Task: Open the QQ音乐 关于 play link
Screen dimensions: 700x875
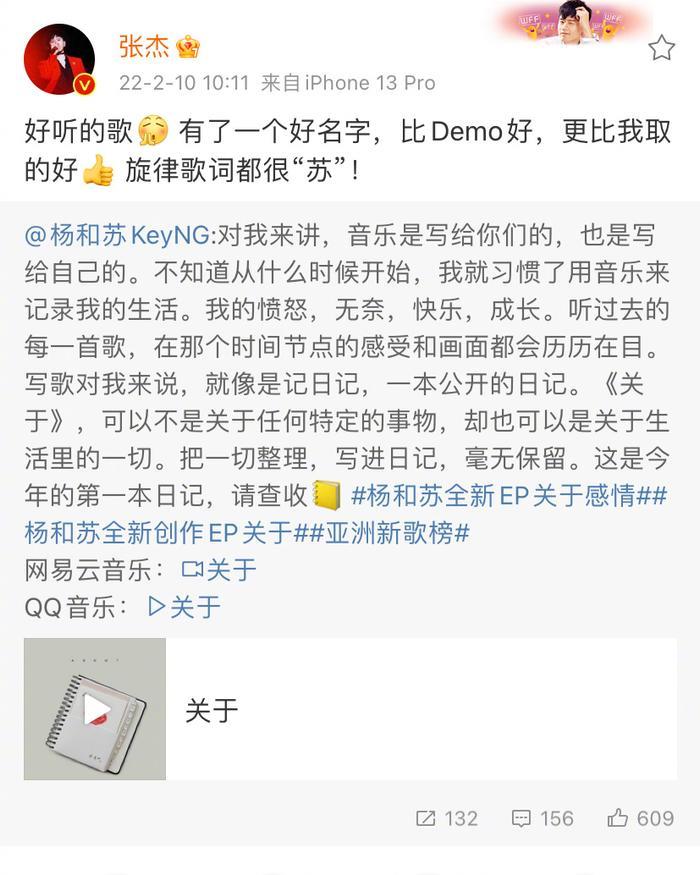Action: point(184,607)
